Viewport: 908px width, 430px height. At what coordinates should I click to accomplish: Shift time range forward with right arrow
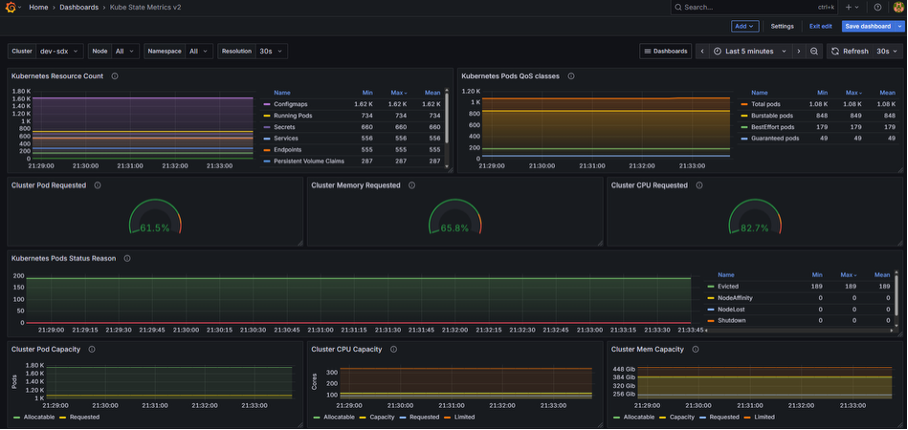pyautogui.click(x=798, y=51)
